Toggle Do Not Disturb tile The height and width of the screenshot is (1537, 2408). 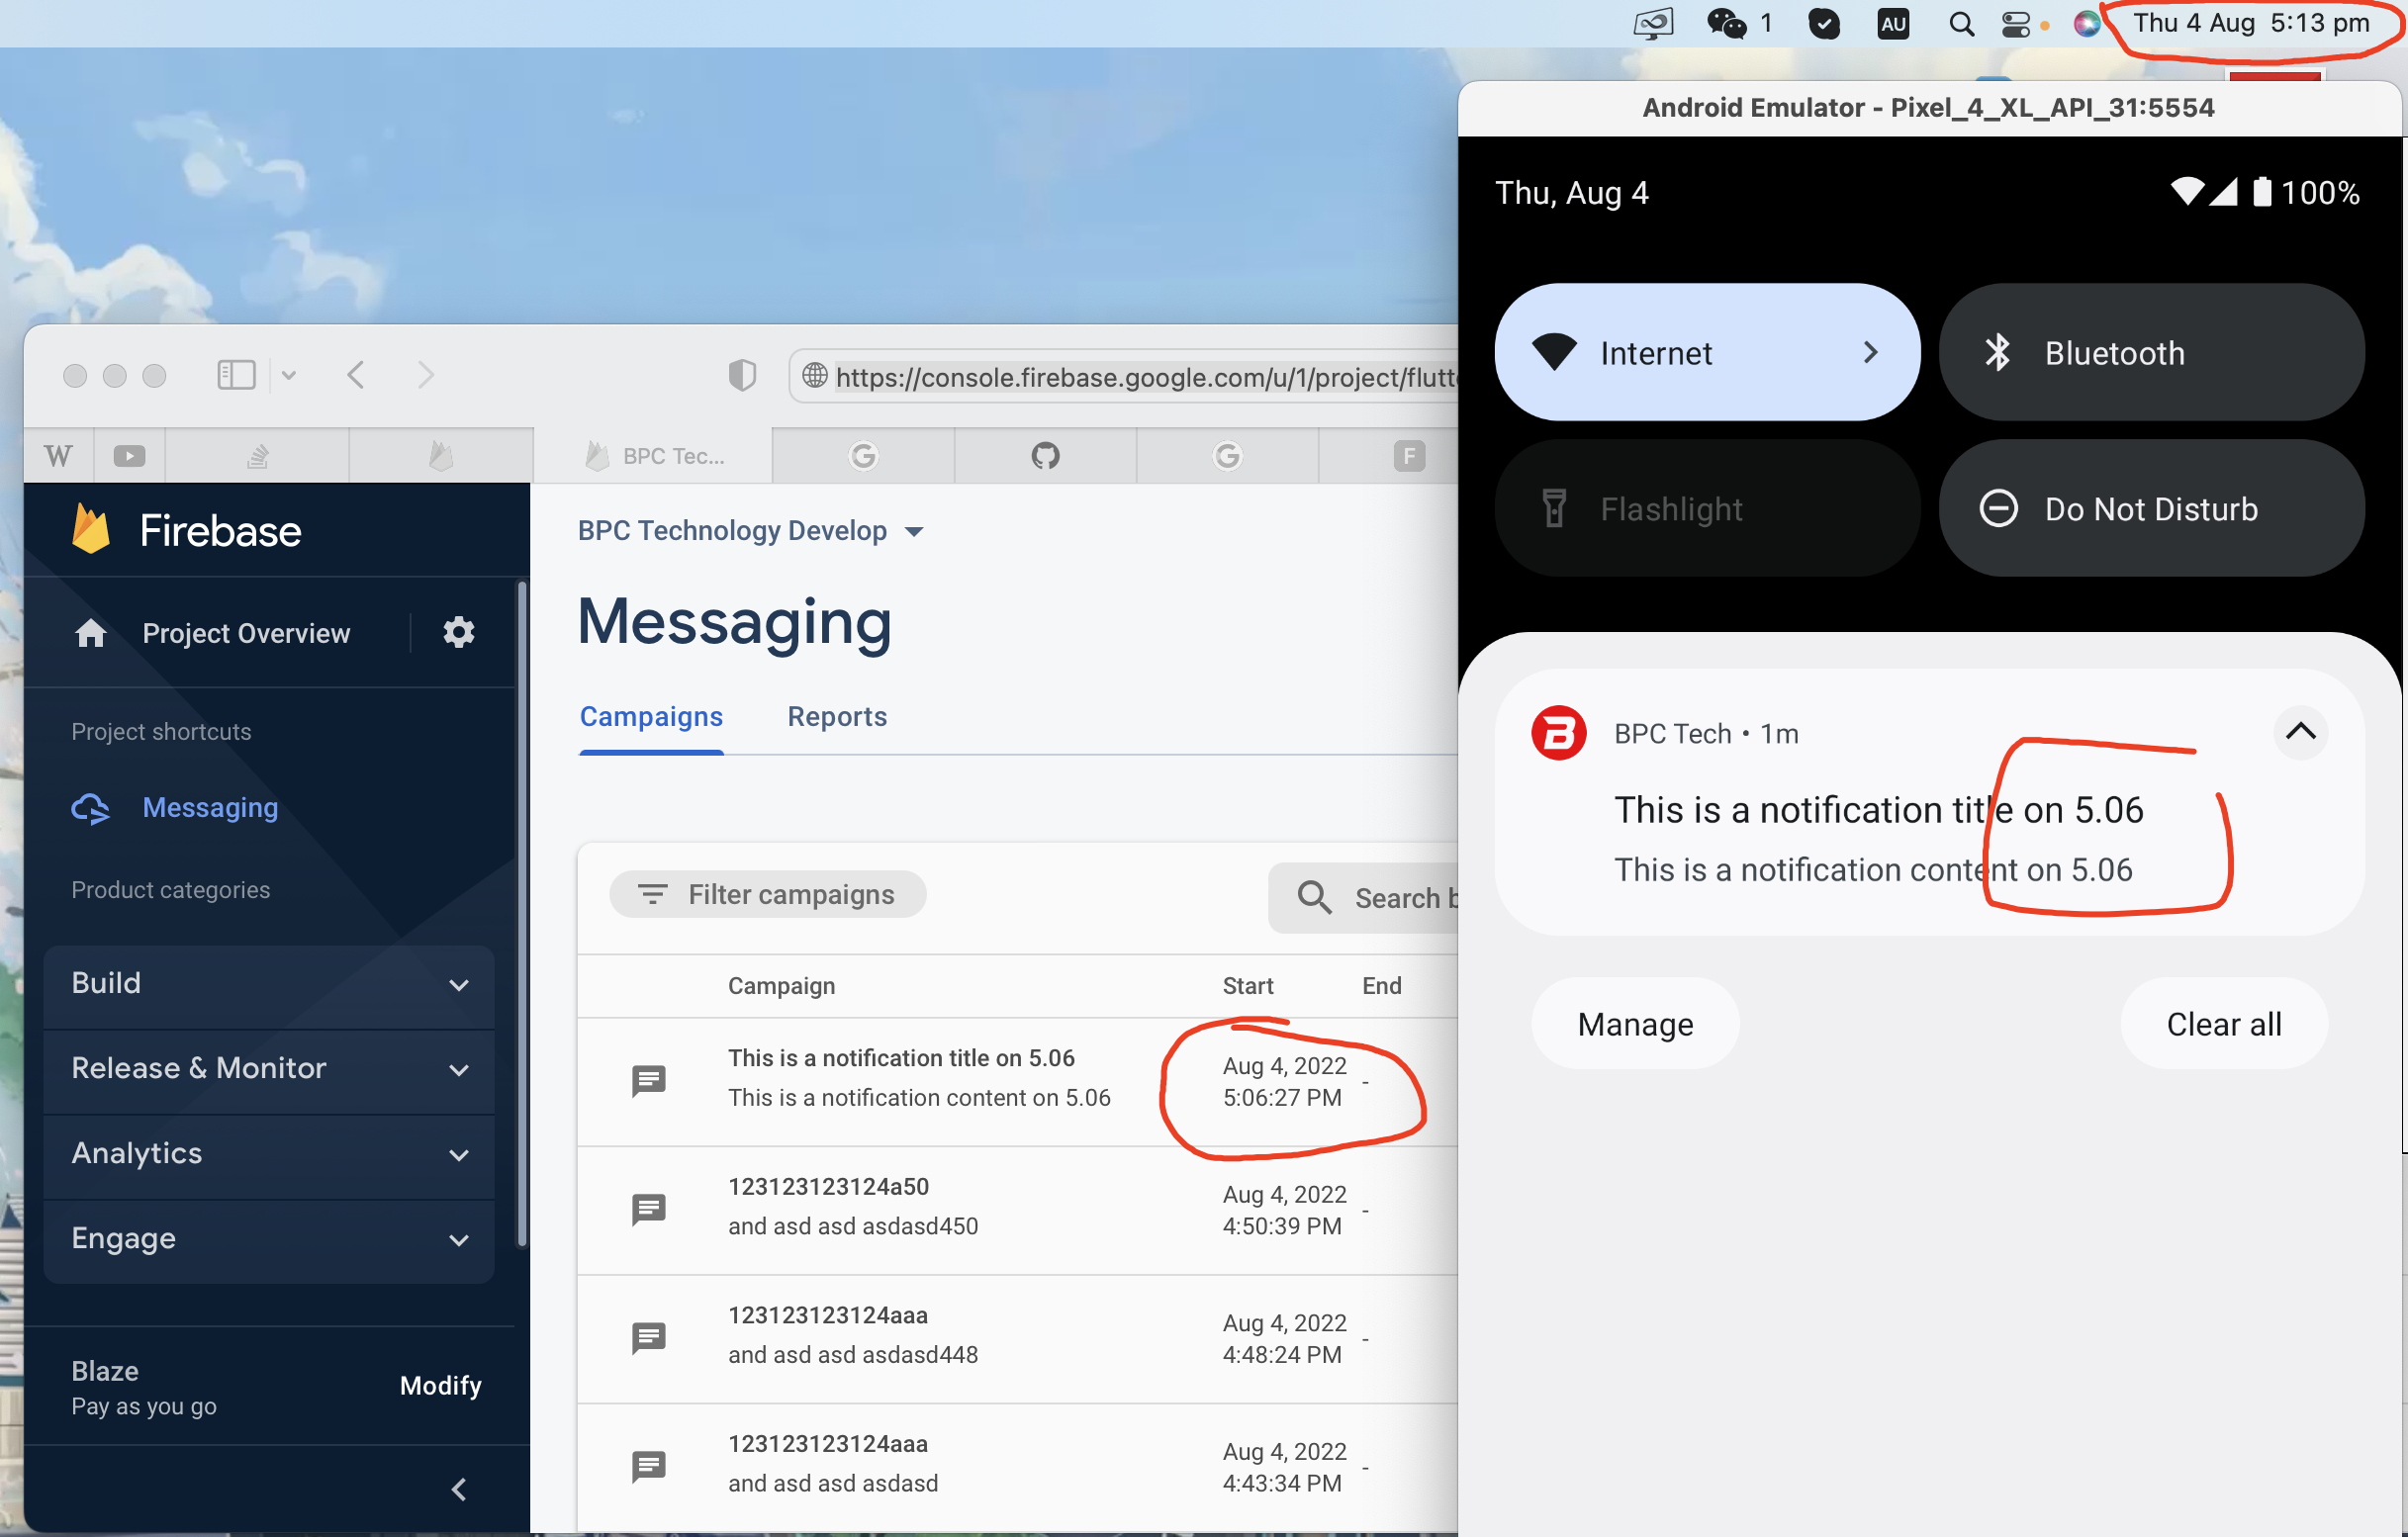(2151, 508)
